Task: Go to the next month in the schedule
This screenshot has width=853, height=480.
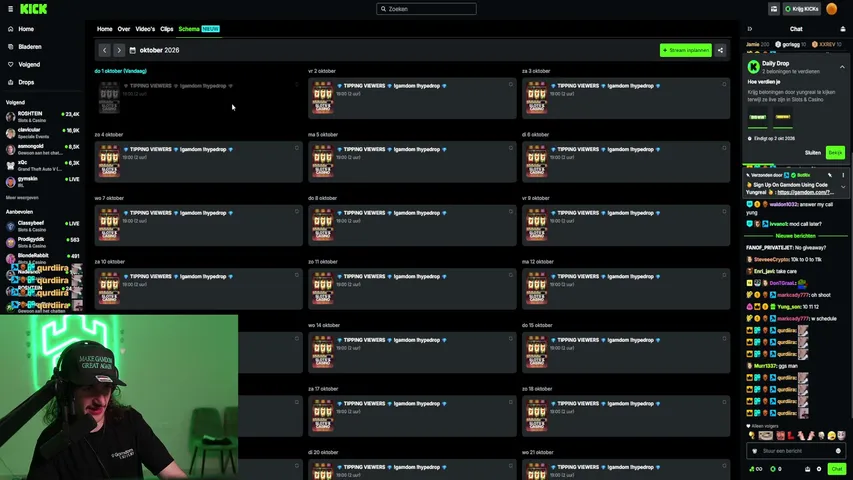Action: (119, 50)
